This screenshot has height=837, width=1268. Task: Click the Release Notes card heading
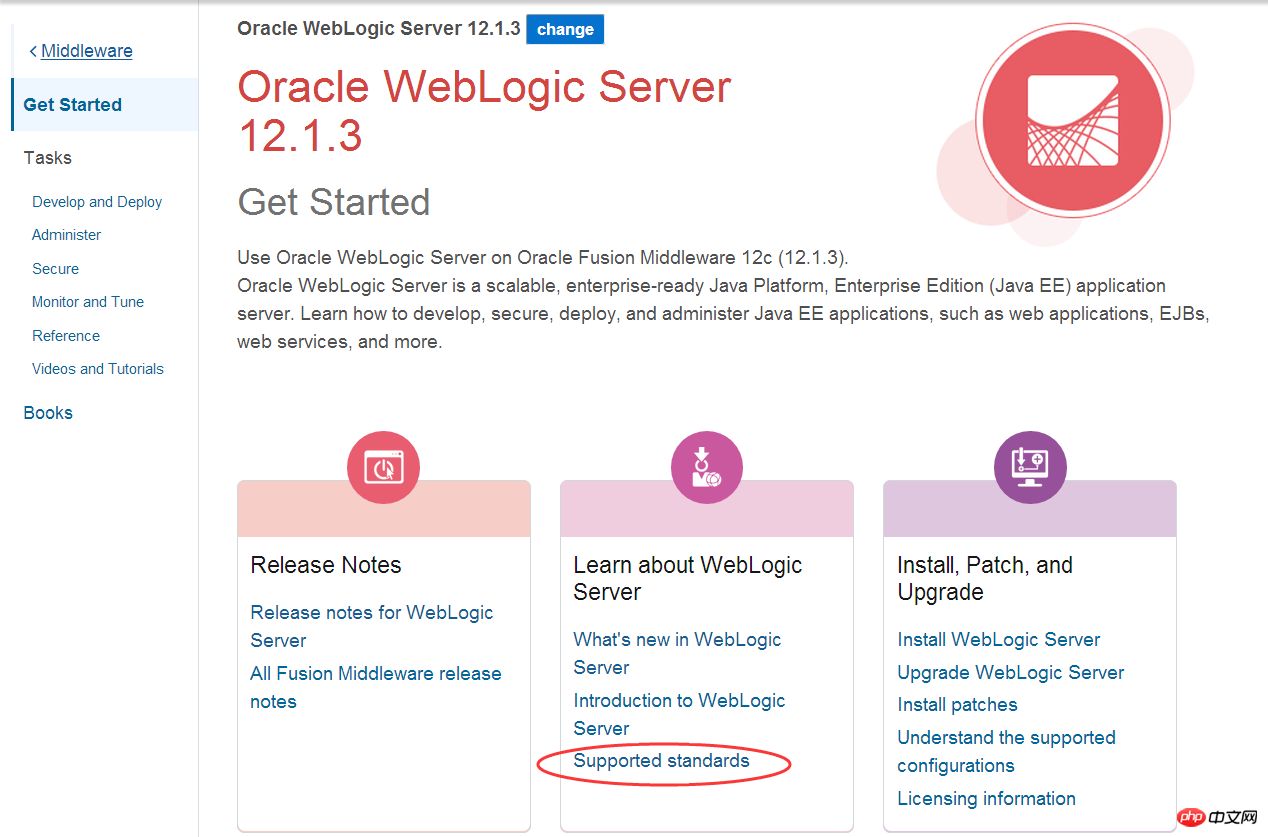click(326, 565)
